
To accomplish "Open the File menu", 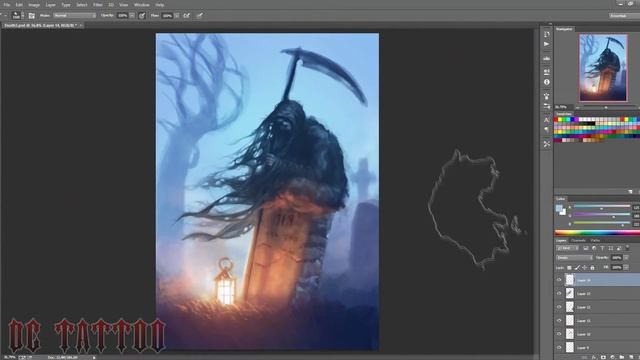I will point(7,5).
